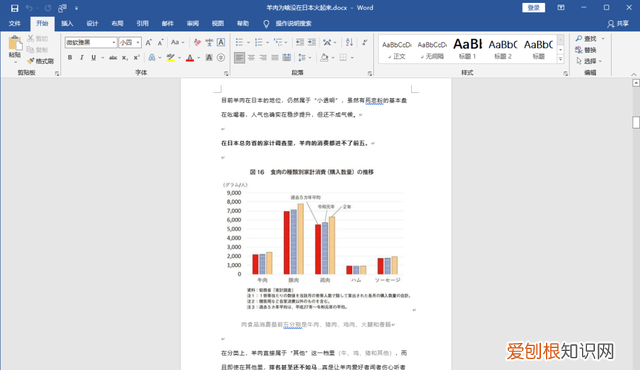Apply superscript formatting
640x370 pixels.
click(x=136, y=58)
